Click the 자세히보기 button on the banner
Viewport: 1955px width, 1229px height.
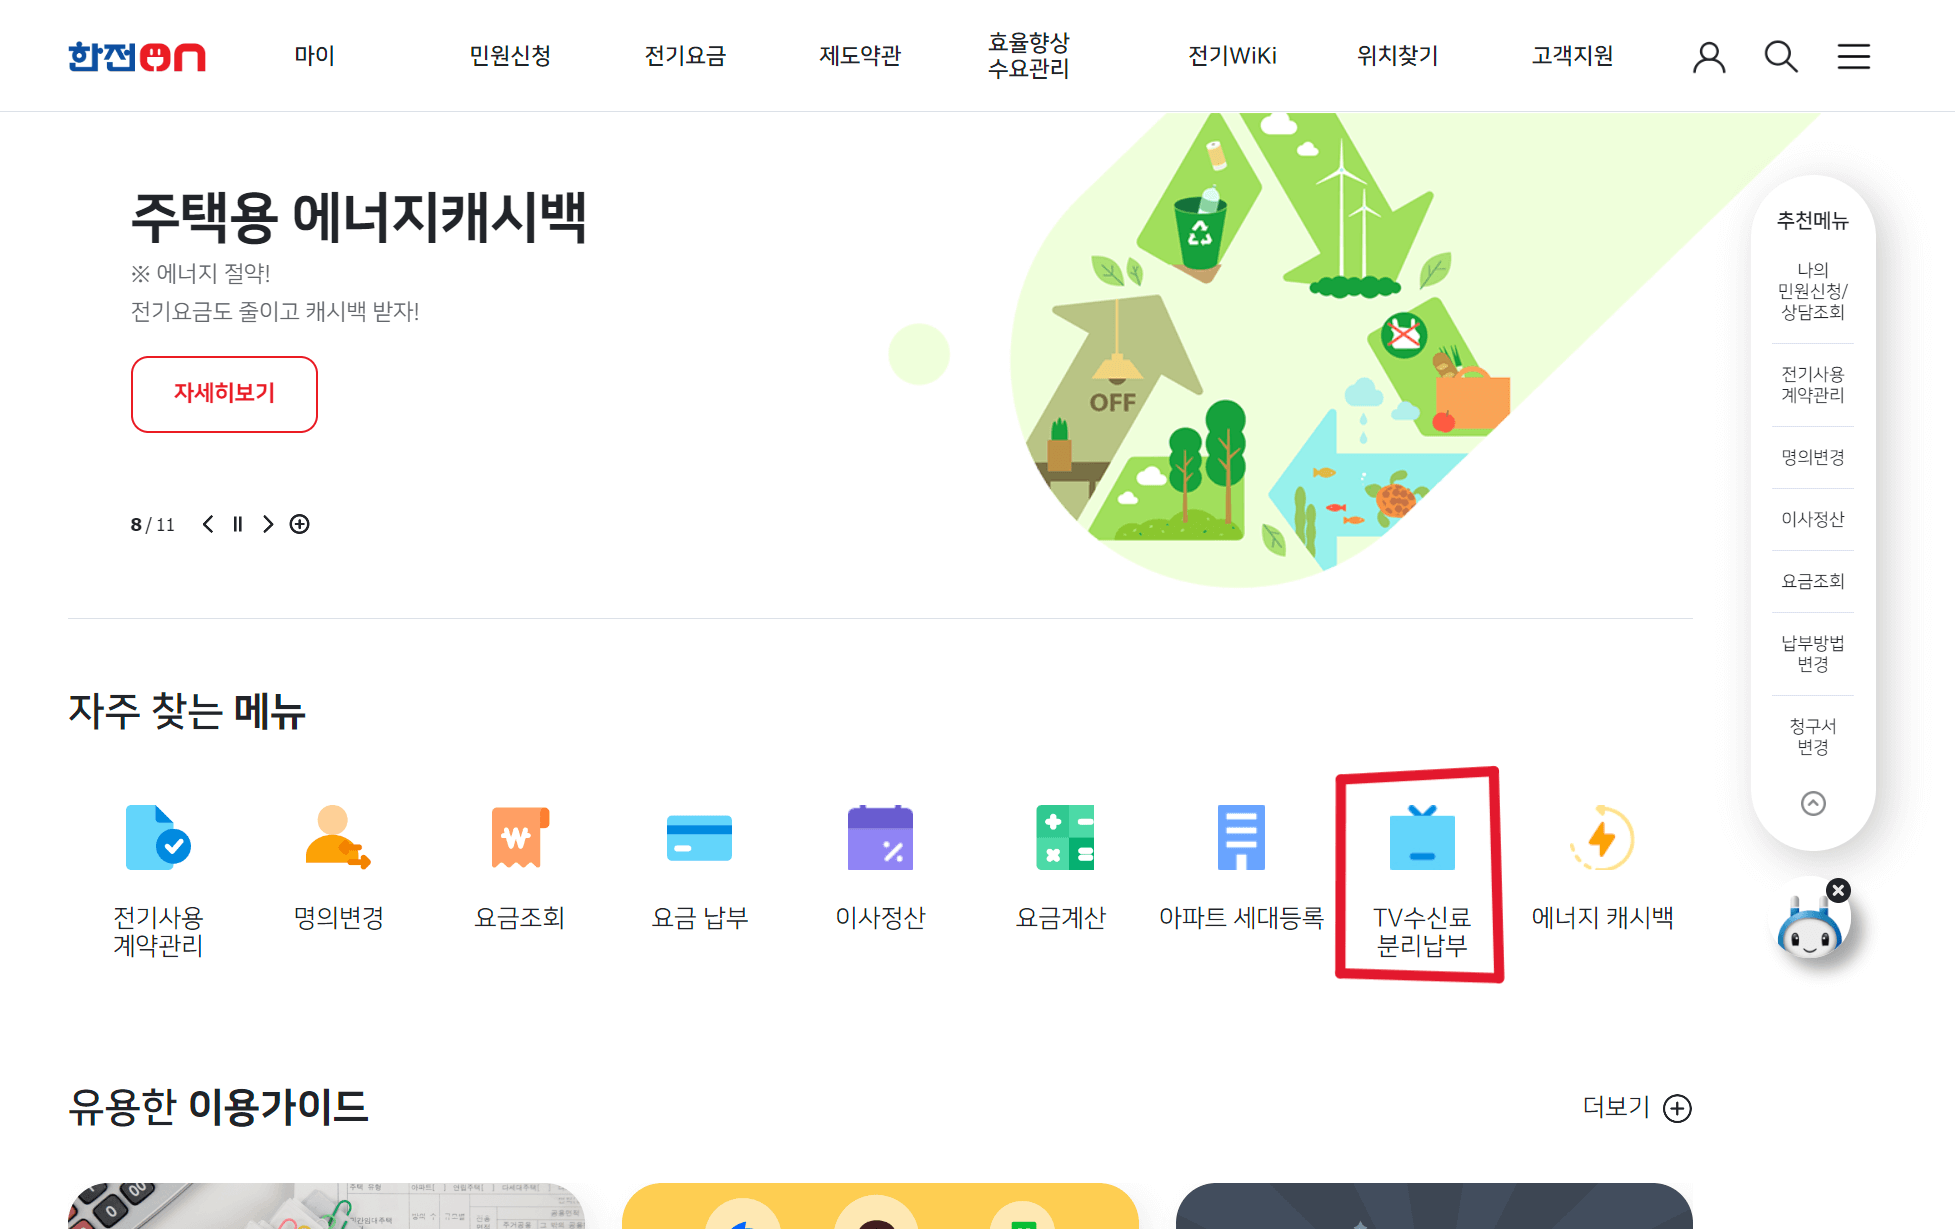coord(224,394)
